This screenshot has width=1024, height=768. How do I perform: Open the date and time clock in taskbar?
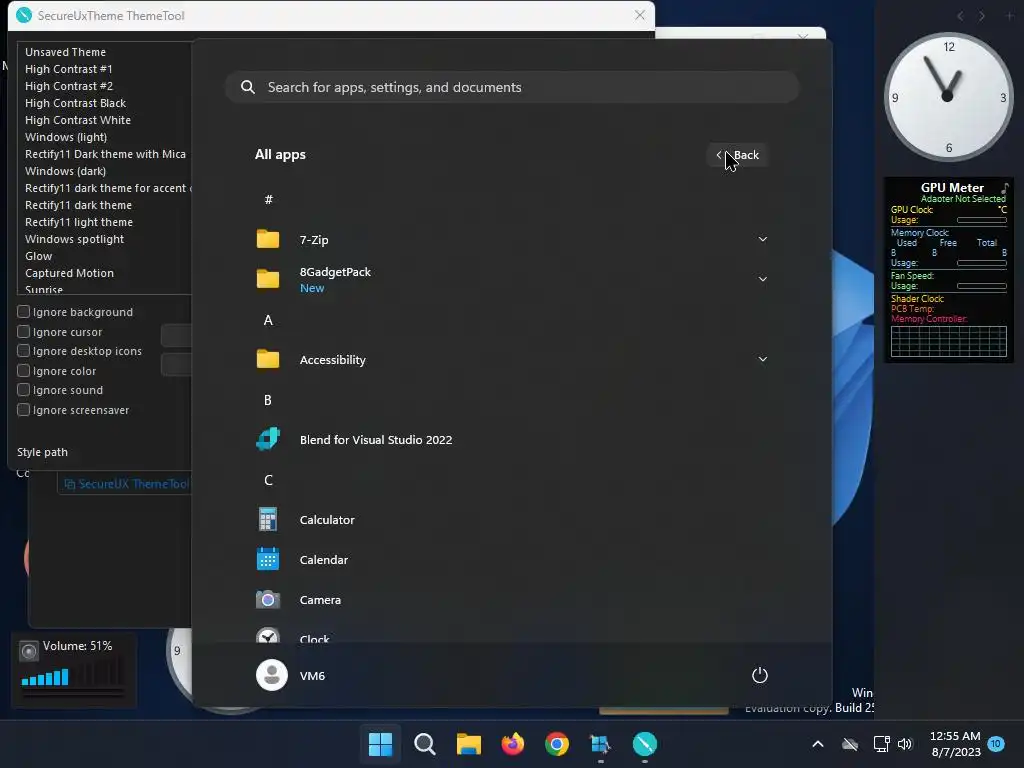(955, 744)
